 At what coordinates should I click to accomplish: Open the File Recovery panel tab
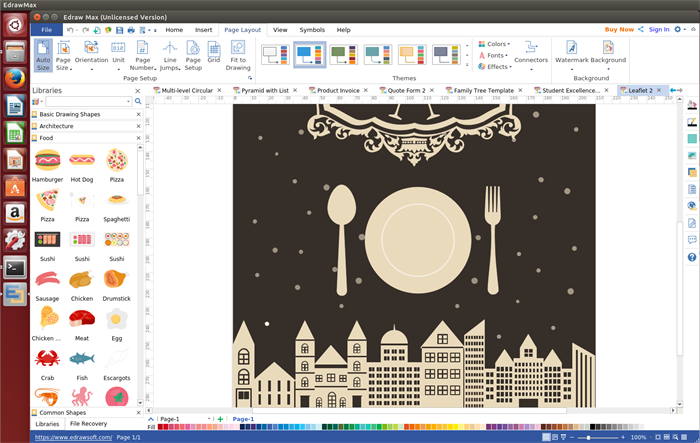[88, 424]
